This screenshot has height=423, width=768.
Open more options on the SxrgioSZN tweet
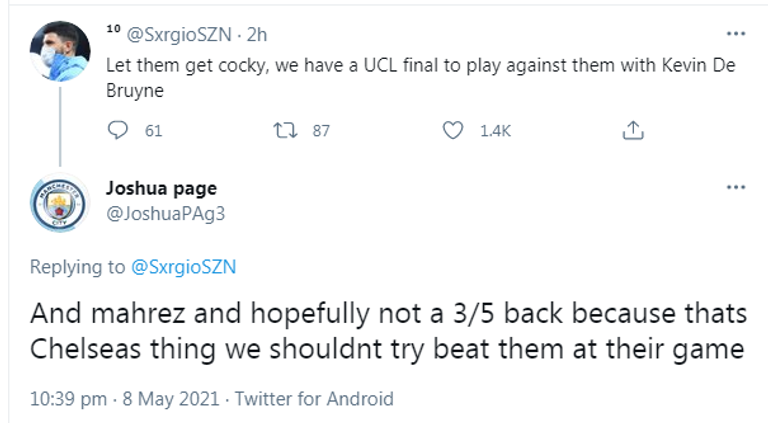point(736,33)
